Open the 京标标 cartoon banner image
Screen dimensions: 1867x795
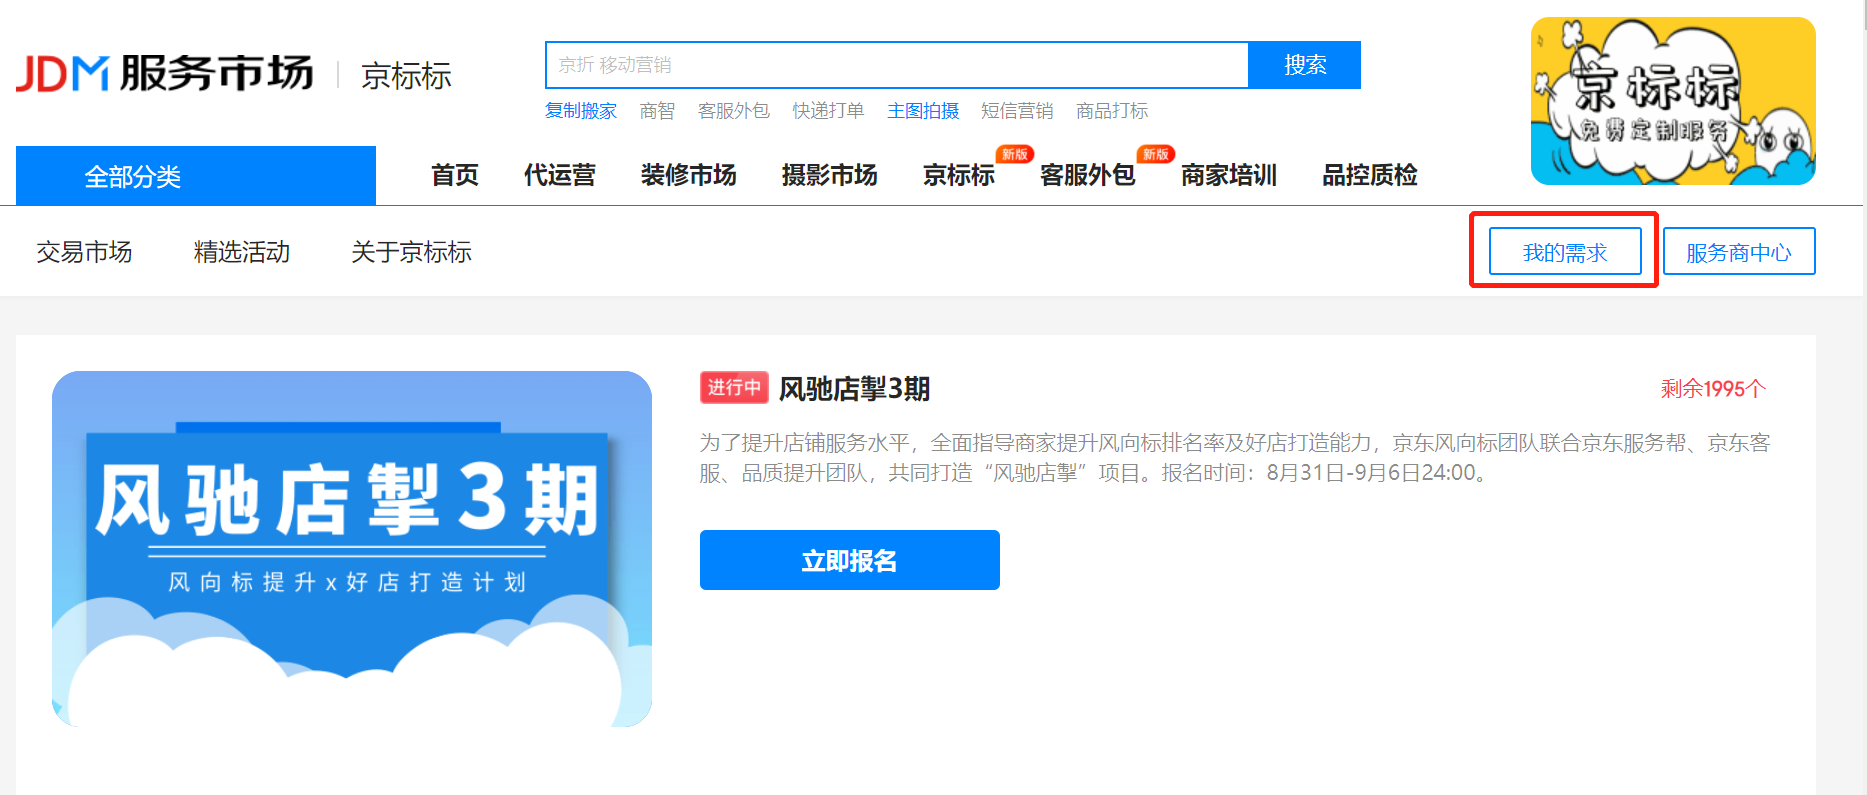[x=1673, y=101]
